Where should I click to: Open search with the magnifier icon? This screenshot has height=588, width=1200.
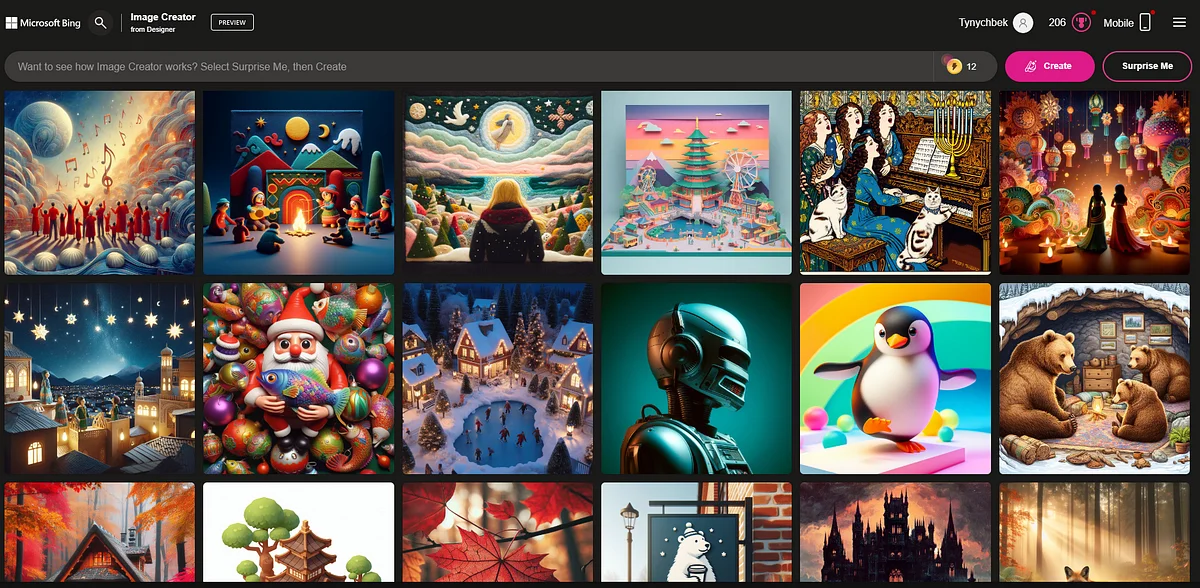click(x=100, y=22)
